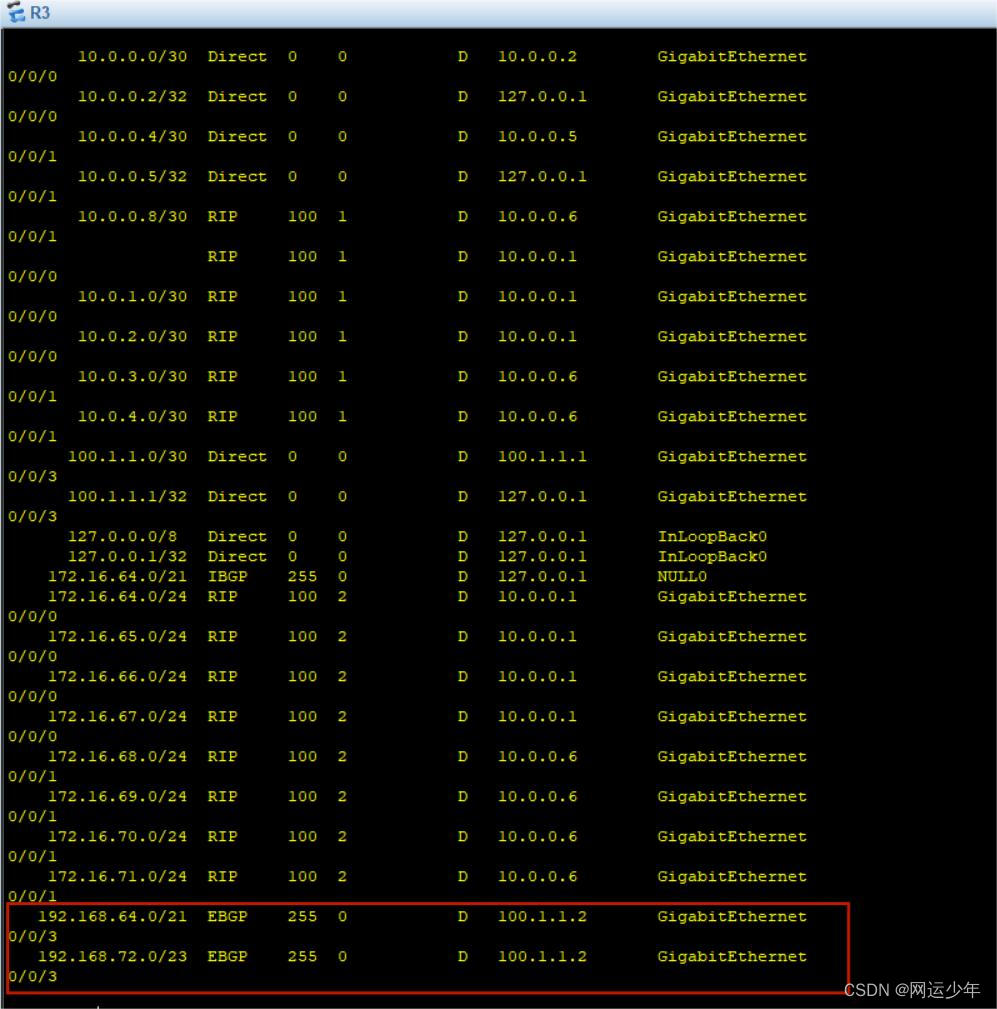
Task: Click RIP protocol of 10.0.3.0/30 route
Action: point(222,376)
